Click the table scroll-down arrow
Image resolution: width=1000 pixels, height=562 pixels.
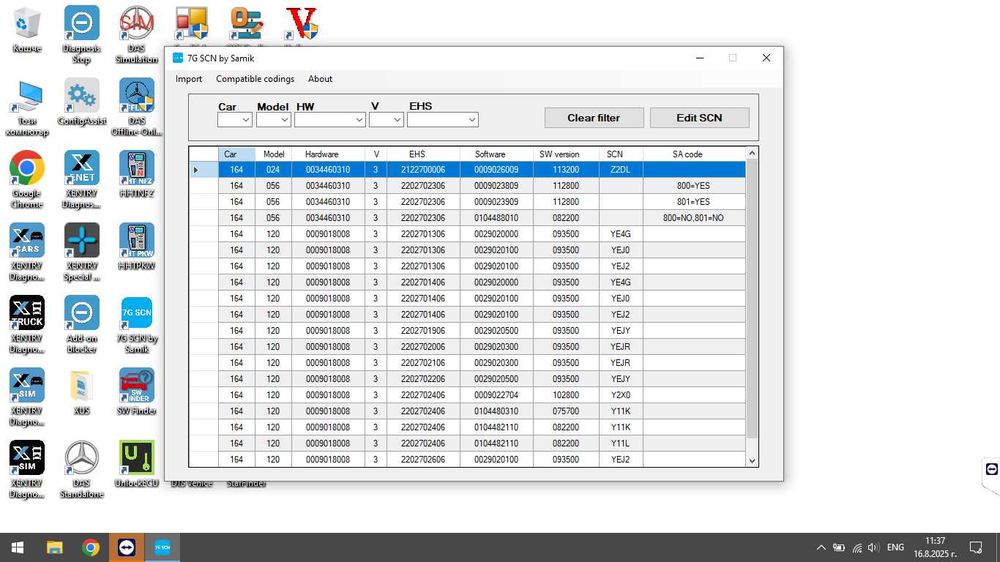(752, 461)
